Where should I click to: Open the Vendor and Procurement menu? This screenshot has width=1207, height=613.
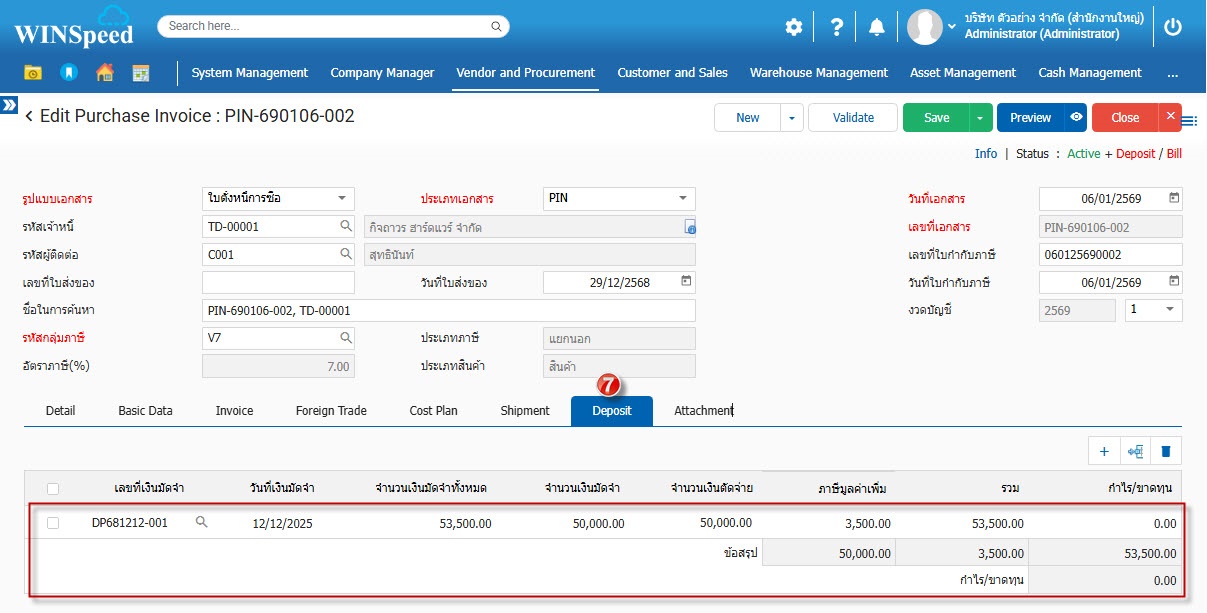[525, 73]
